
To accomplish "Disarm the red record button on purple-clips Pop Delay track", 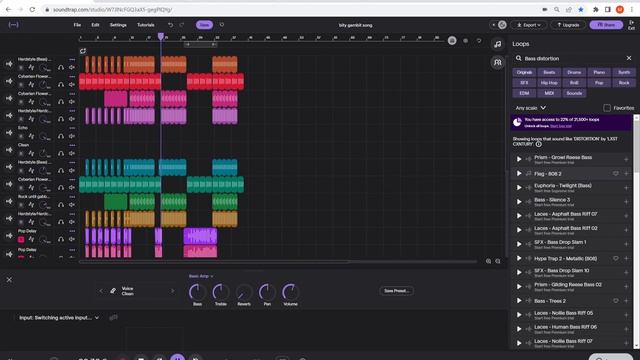I will tap(21, 239).
